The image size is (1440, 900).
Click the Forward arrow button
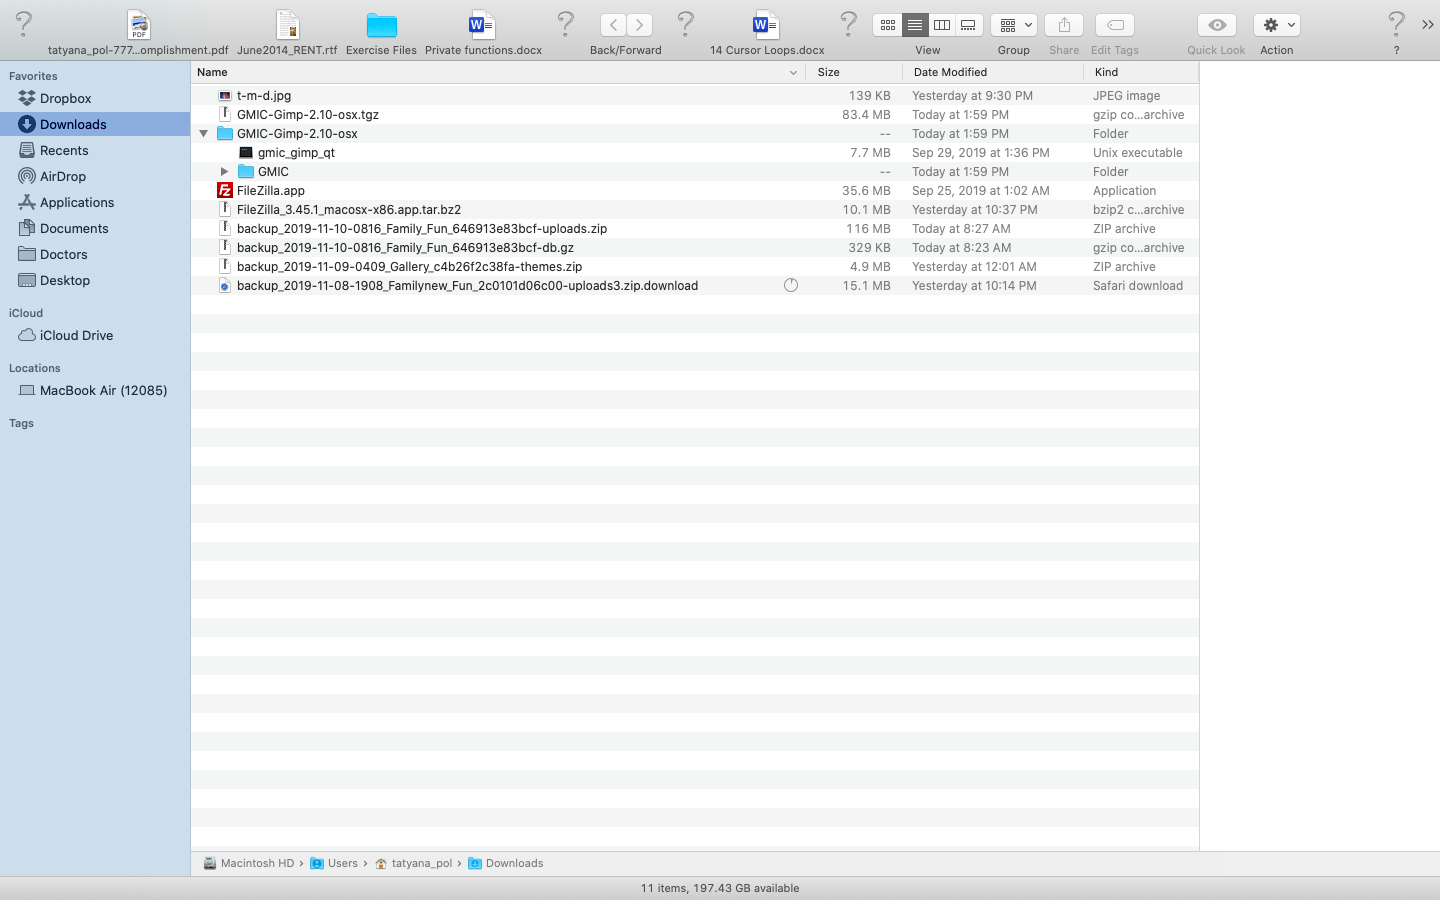tap(639, 25)
